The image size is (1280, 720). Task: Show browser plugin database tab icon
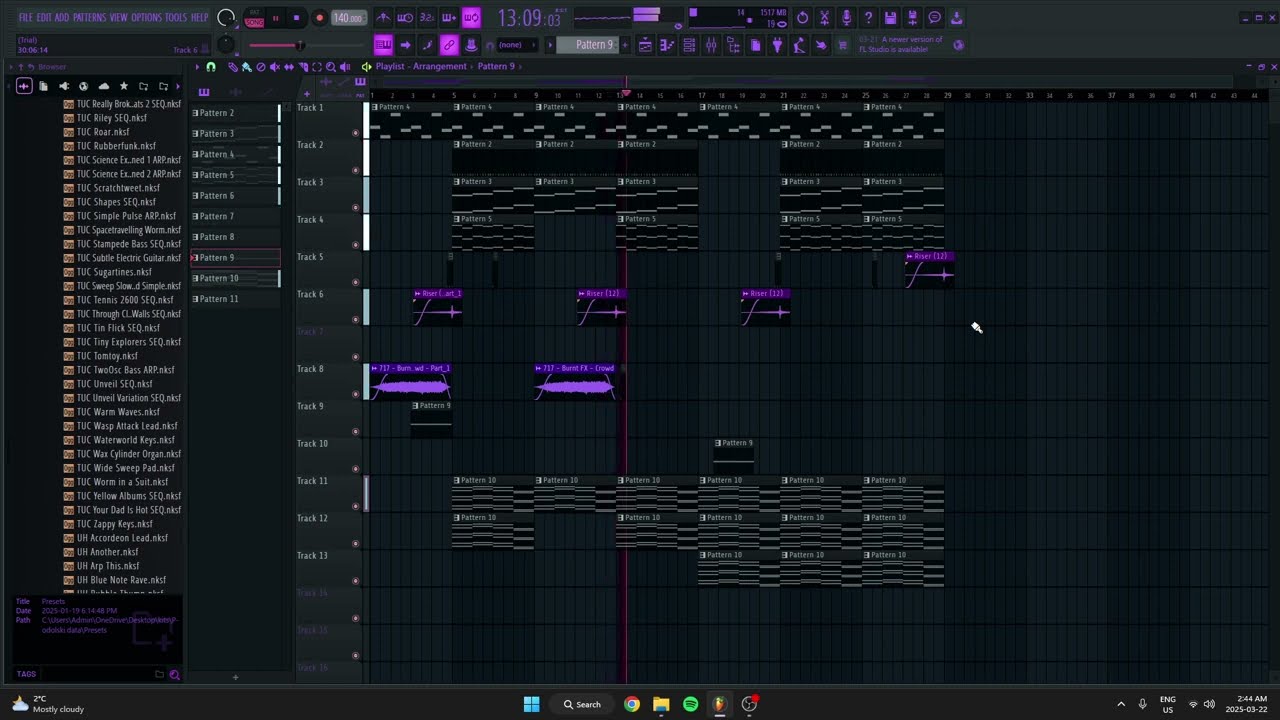64,86
